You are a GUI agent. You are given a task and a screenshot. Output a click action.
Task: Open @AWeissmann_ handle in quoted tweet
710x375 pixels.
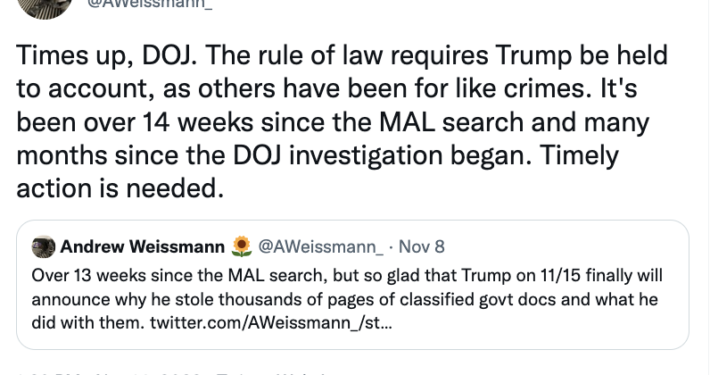coord(321,247)
